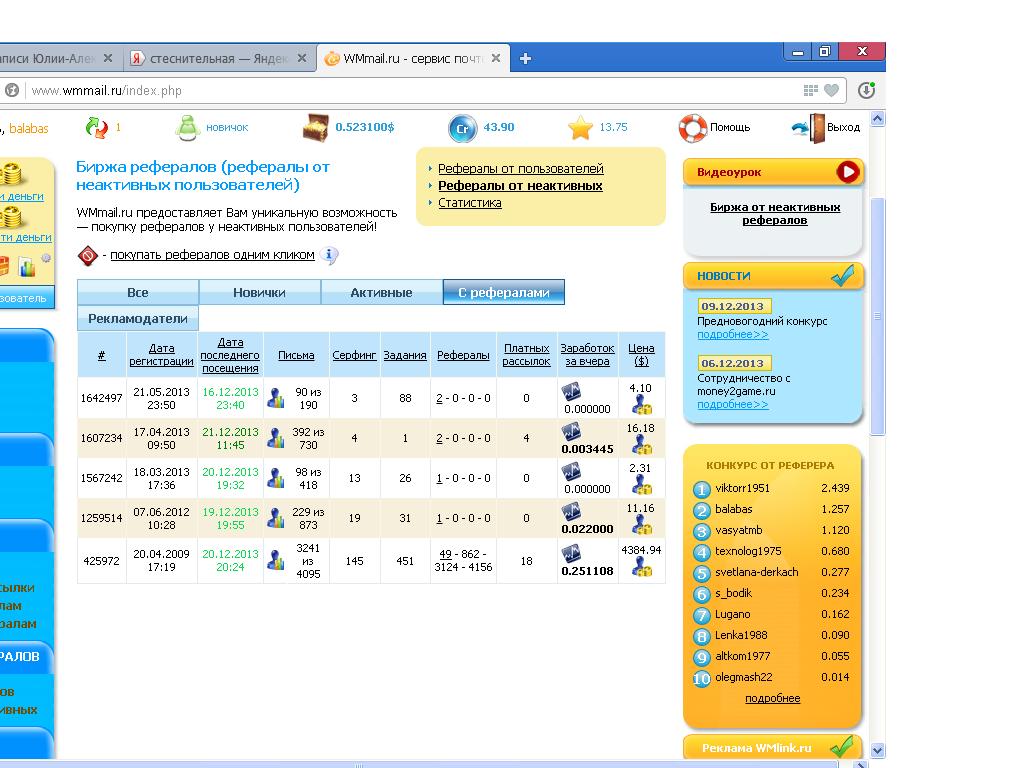
Task: Click "покупать рефералов одним кликом" link
Action: point(212,255)
